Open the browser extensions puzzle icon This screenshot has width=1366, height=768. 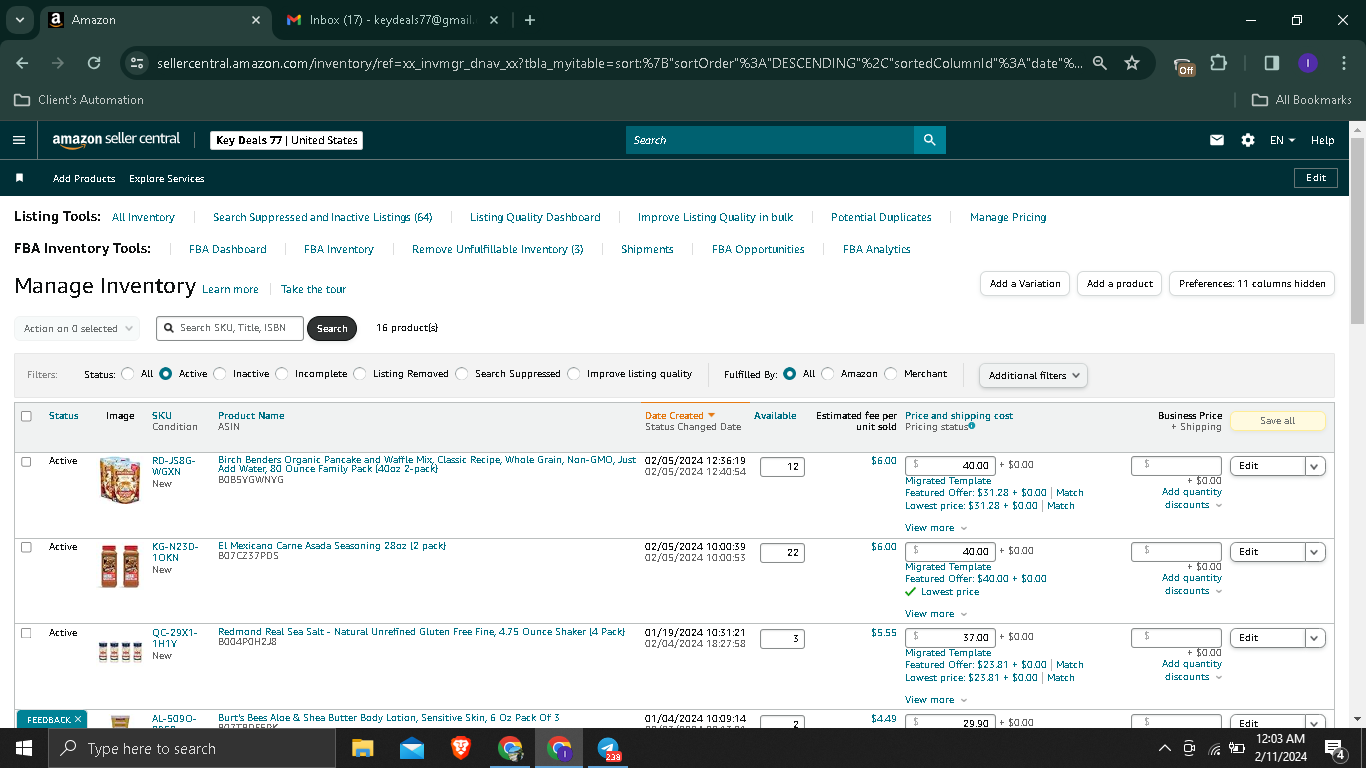pos(1218,63)
